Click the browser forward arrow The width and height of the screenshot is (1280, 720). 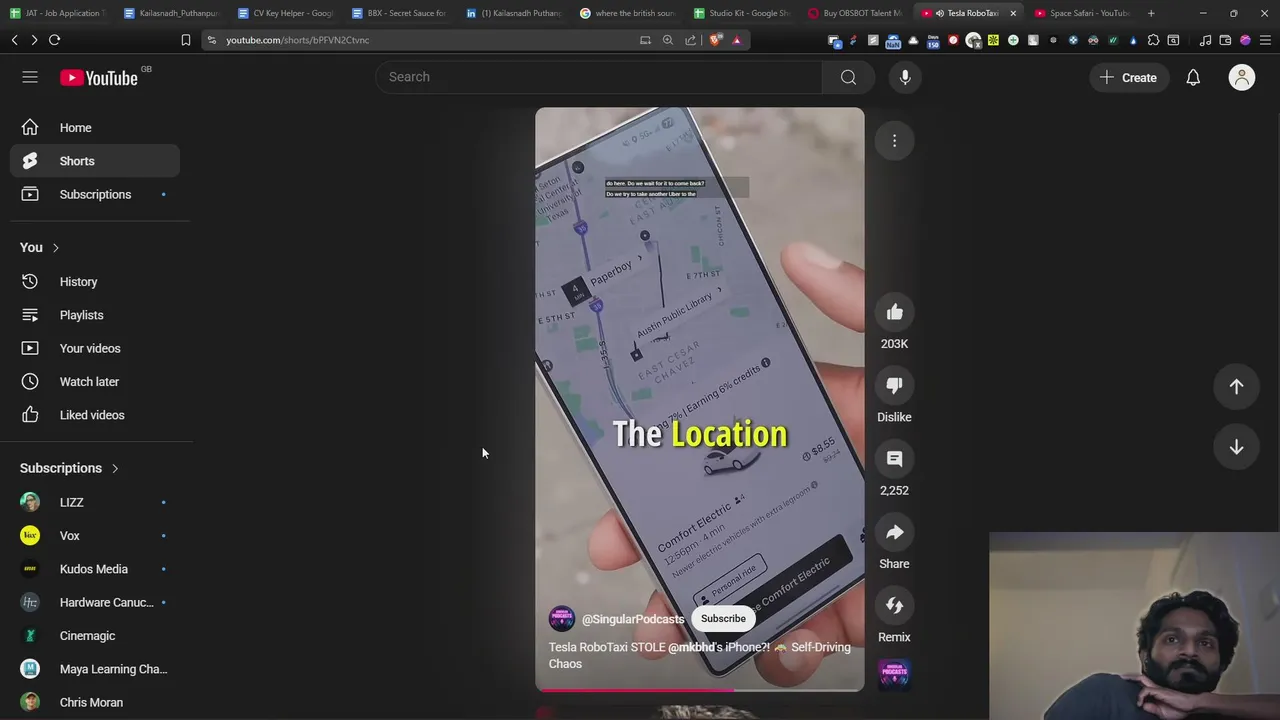(34, 40)
